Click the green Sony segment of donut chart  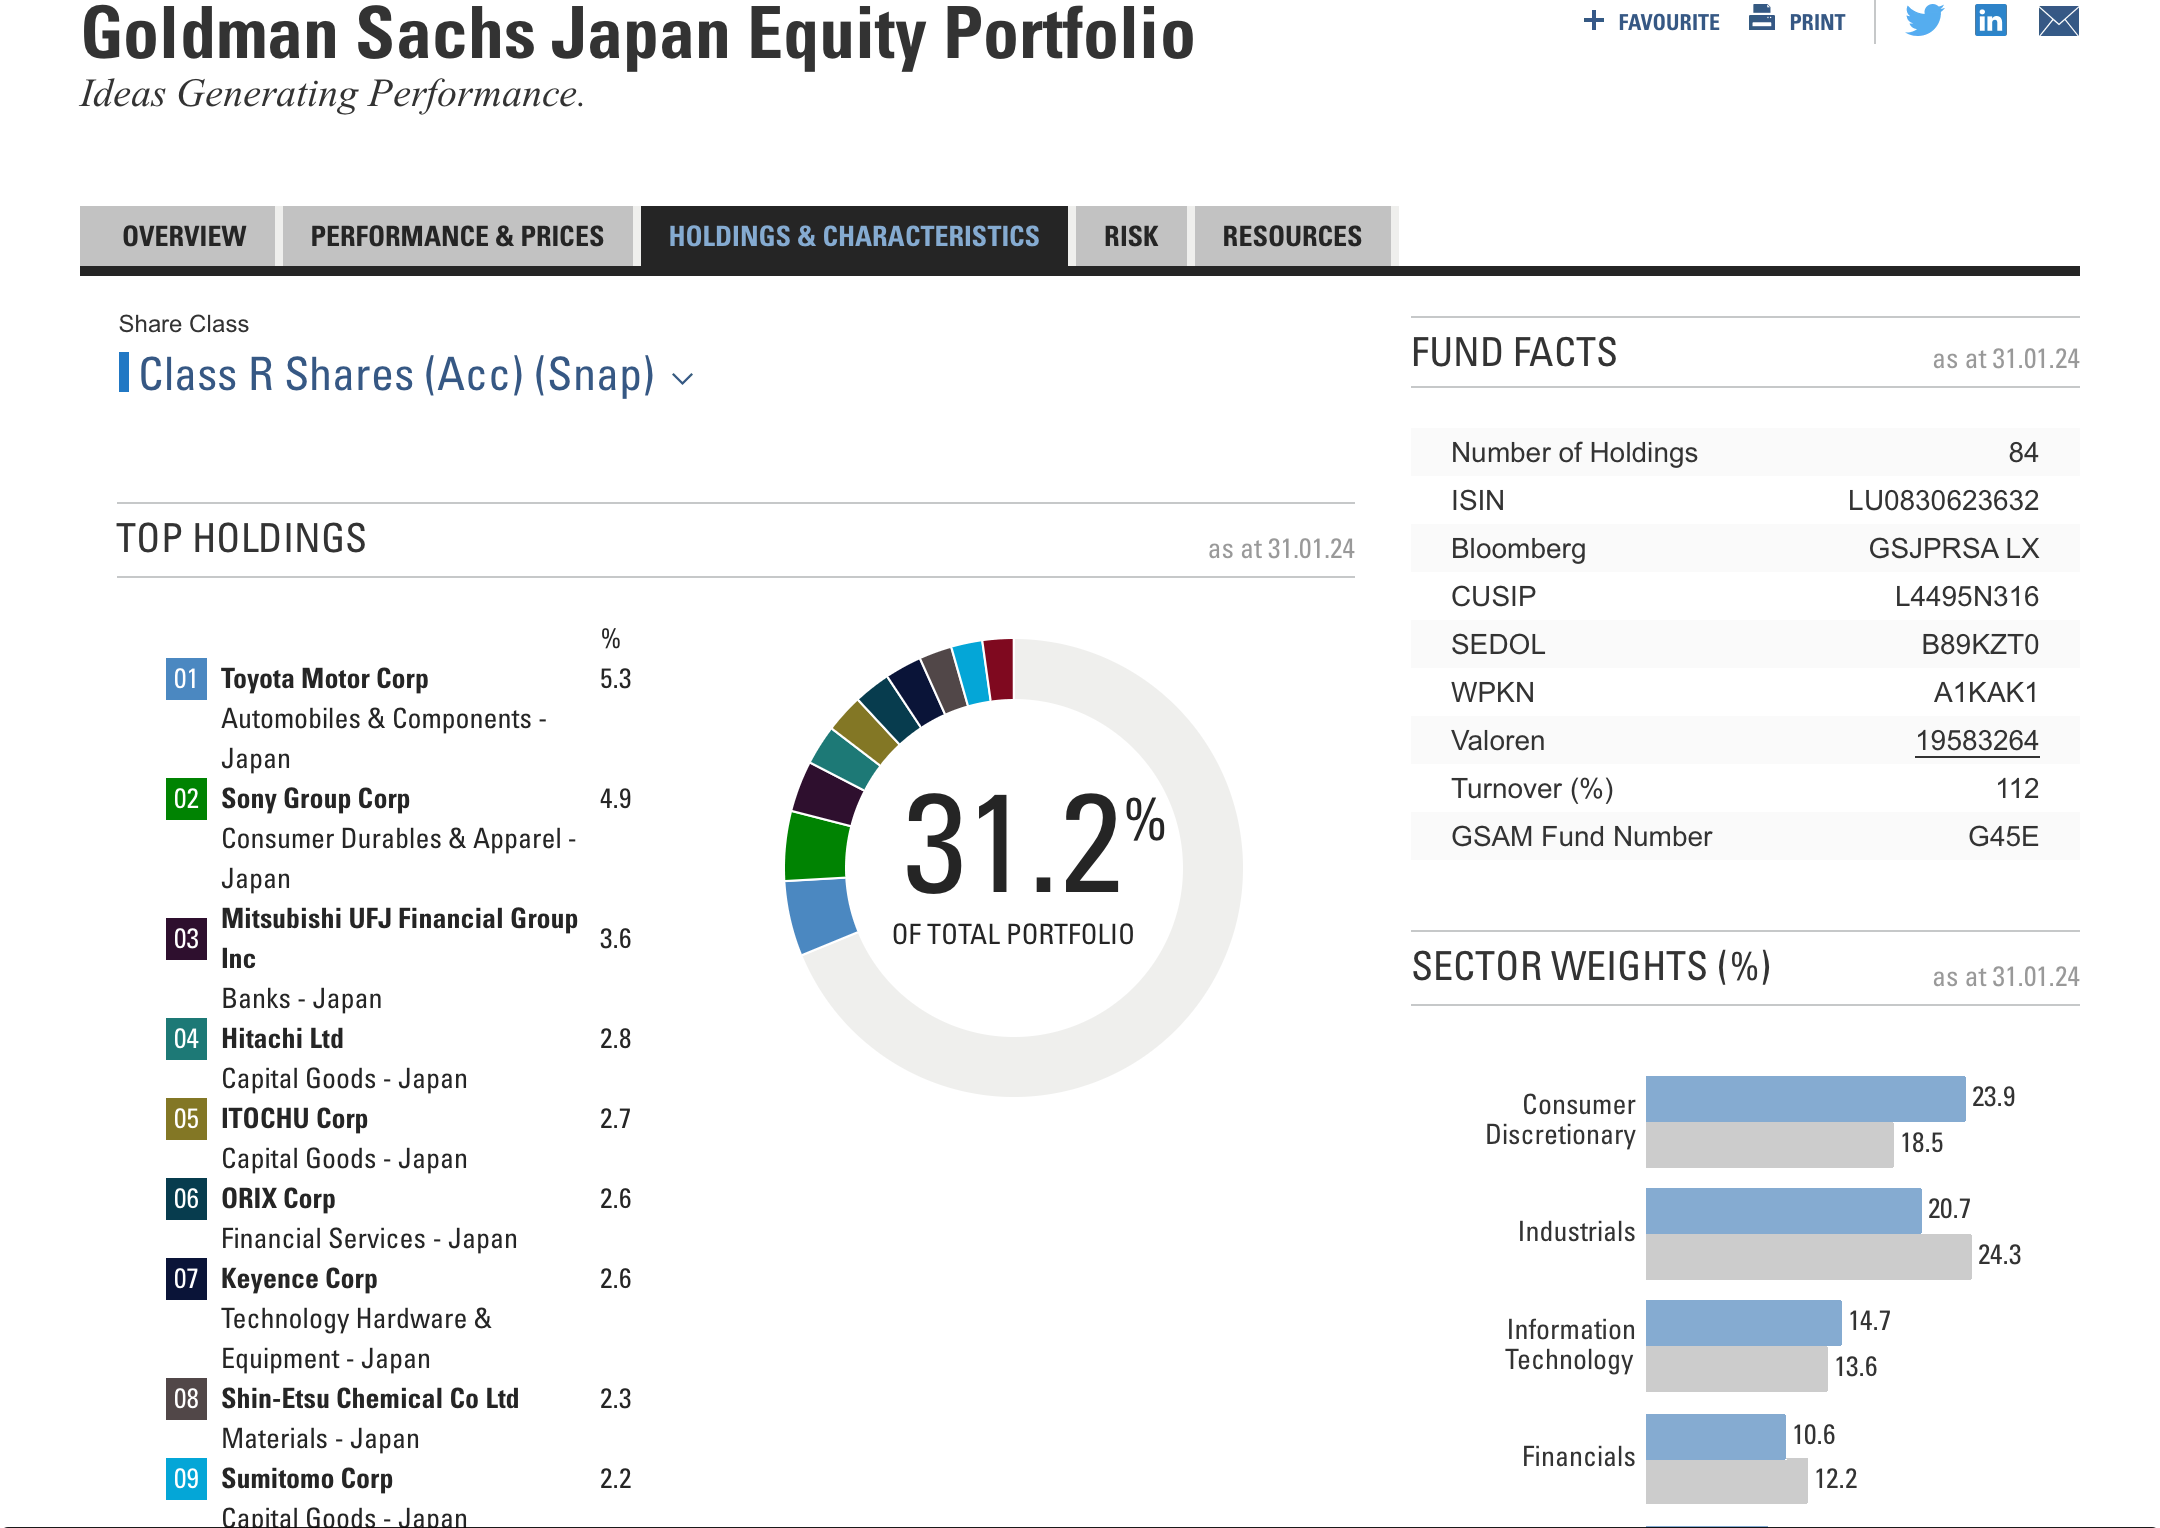(816, 846)
